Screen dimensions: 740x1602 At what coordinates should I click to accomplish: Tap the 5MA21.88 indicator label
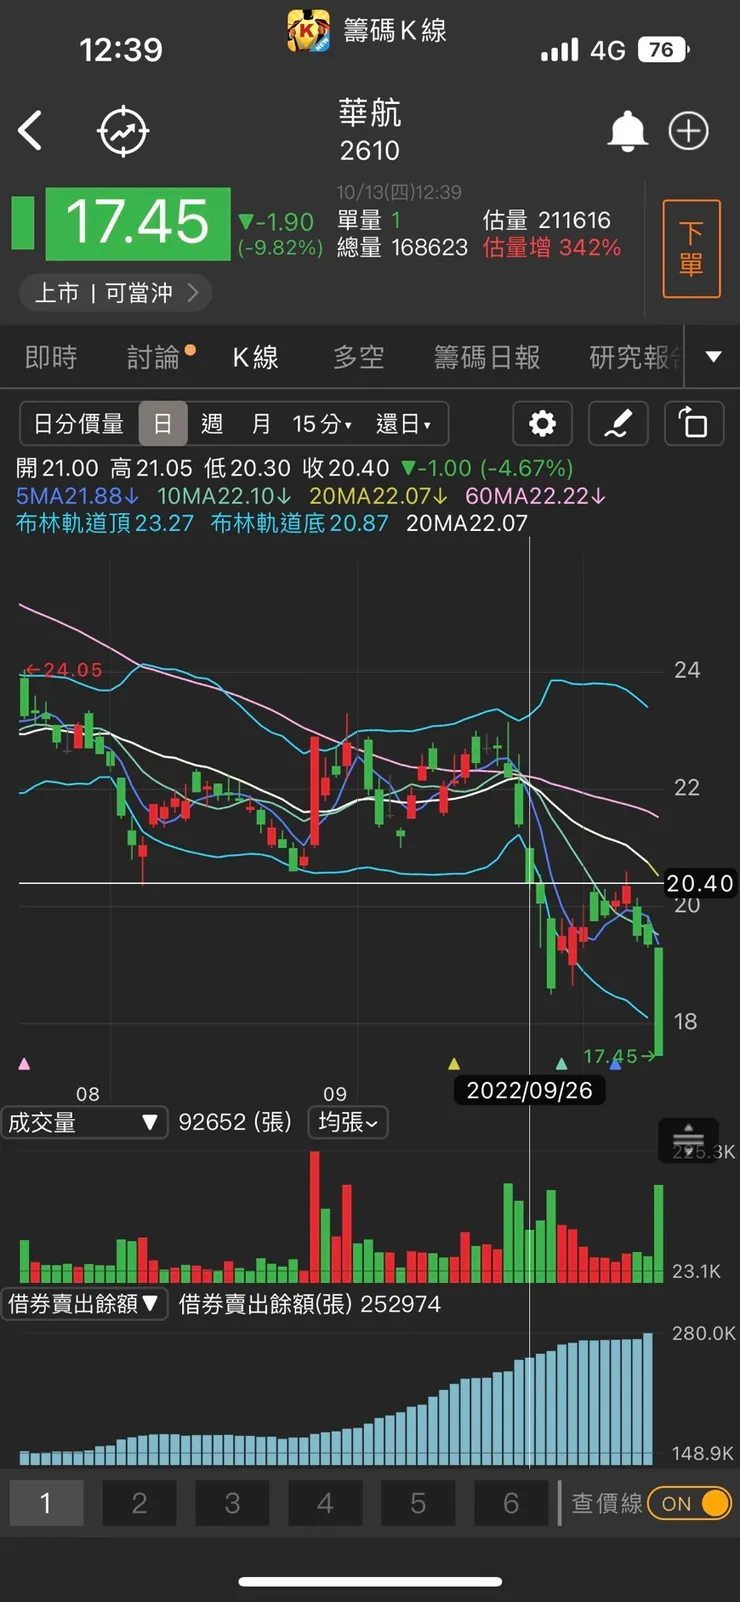coord(77,496)
